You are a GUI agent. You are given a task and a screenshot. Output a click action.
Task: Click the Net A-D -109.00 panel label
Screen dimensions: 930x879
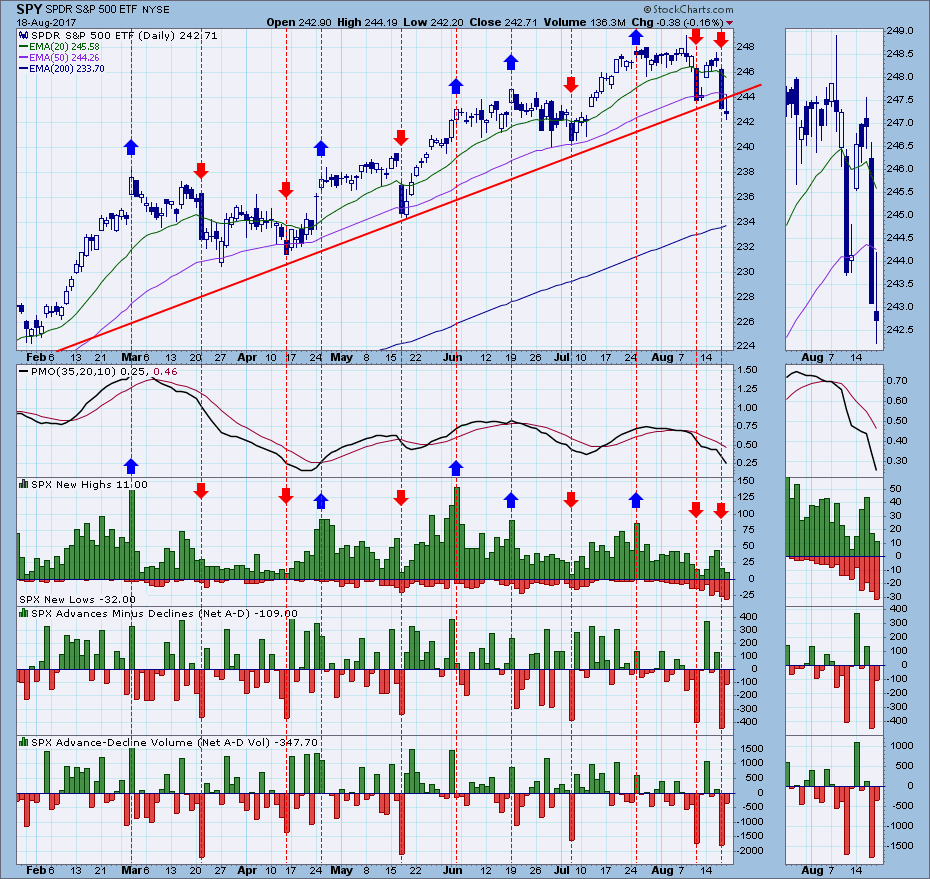pos(164,613)
